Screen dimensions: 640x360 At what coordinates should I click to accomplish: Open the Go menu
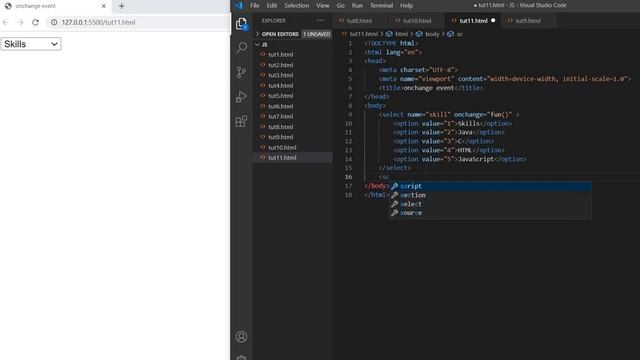[x=341, y=5]
